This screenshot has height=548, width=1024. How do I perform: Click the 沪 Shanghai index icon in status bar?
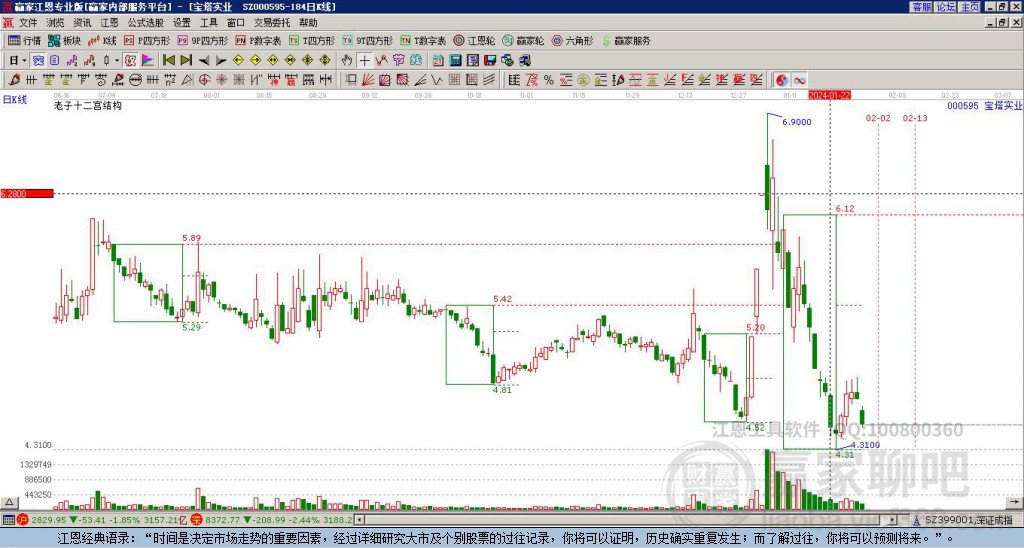(x=24, y=521)
